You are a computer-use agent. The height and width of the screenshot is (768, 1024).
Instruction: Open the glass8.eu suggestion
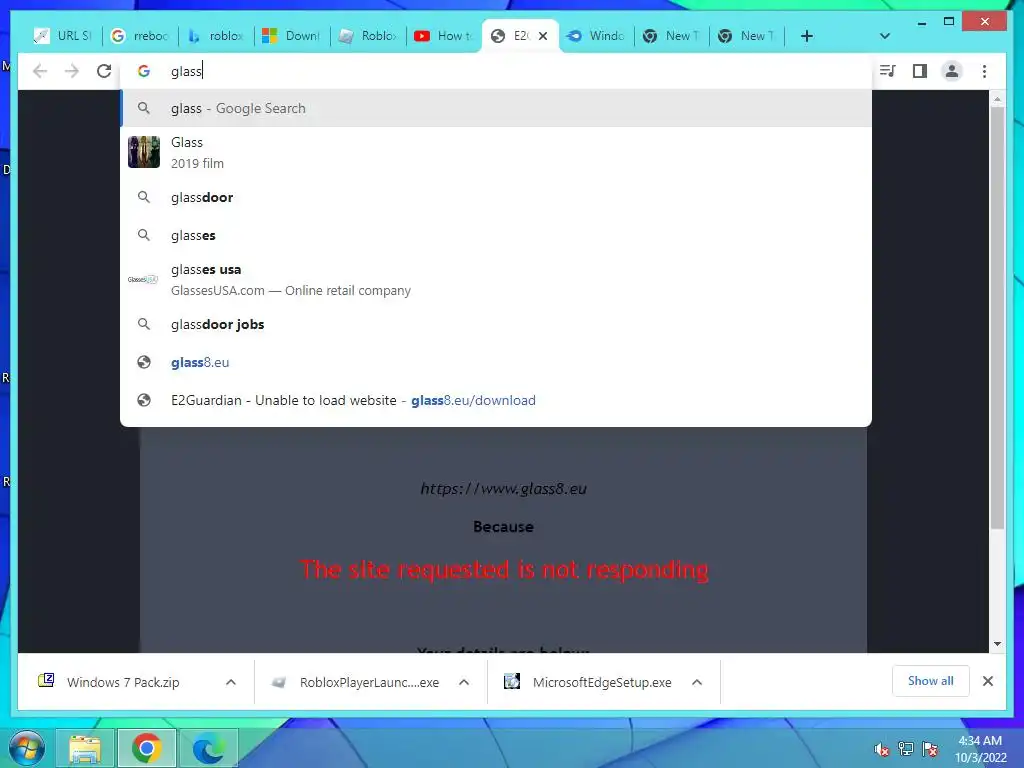(x=496, y=362)
